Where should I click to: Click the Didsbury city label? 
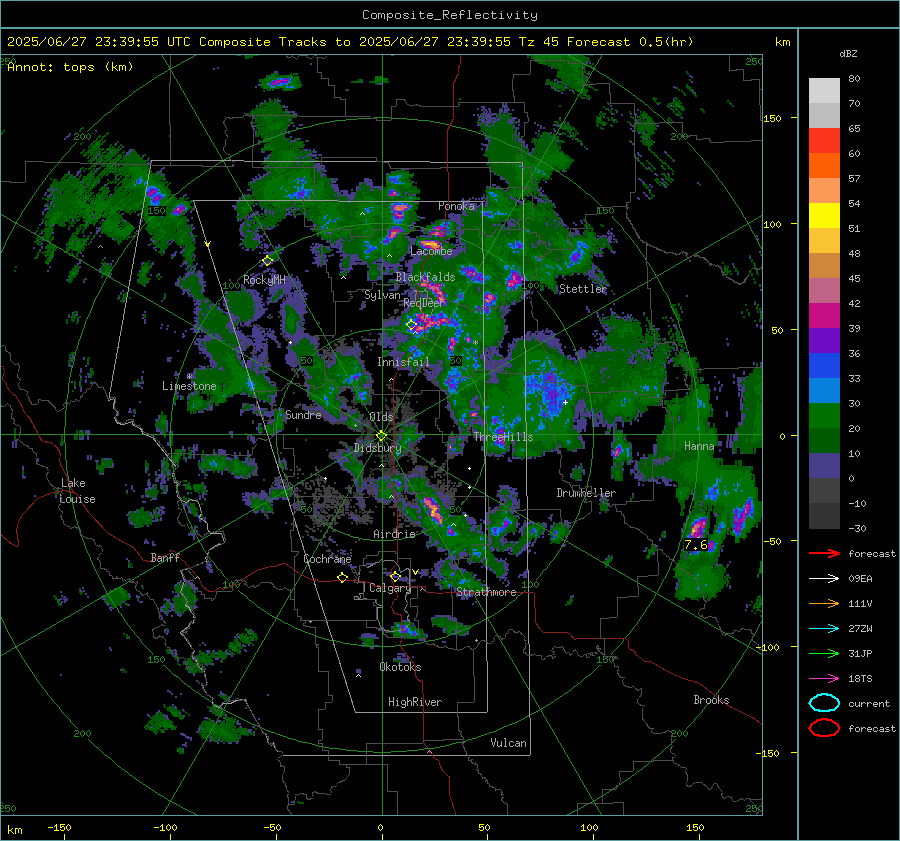point(377,448)
